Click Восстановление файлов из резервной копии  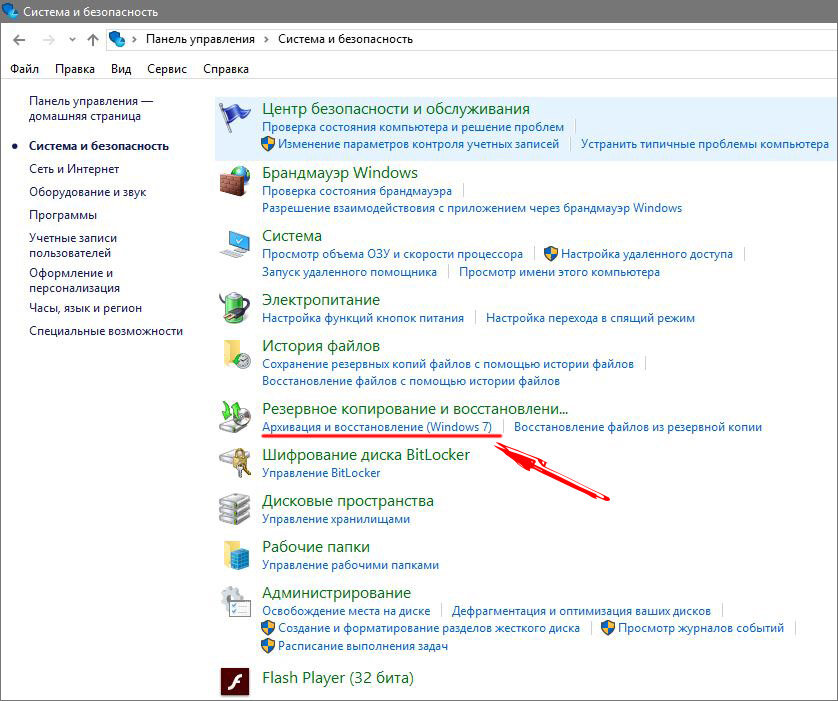[638, 427]
